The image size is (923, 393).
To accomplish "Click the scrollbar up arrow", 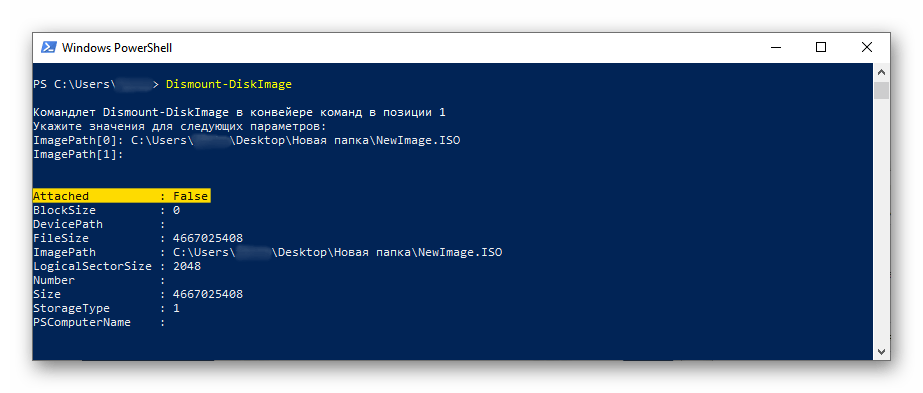I will [881, 72].
